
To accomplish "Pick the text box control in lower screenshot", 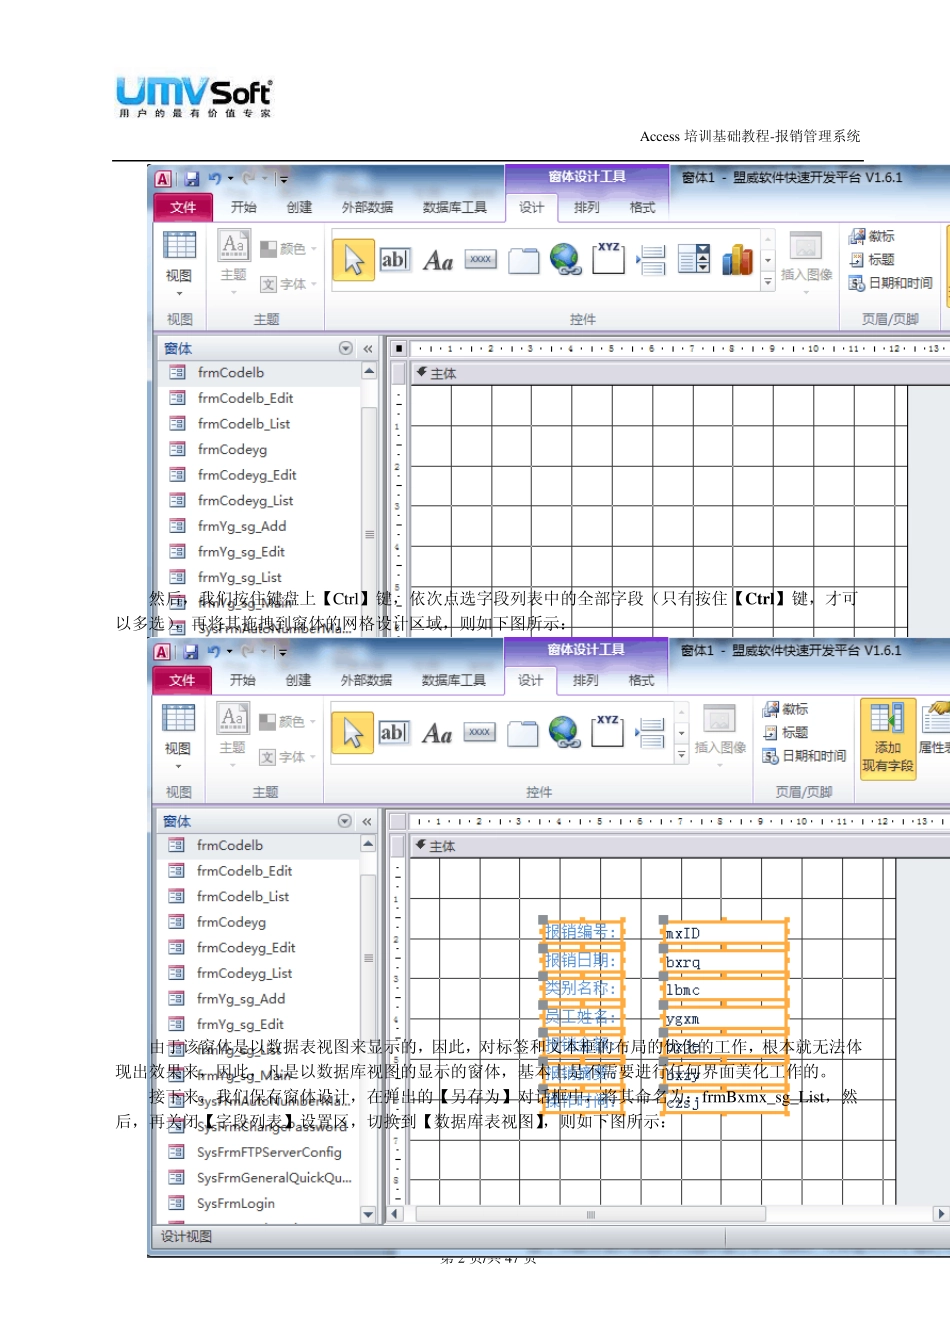I will coord(393,733).
